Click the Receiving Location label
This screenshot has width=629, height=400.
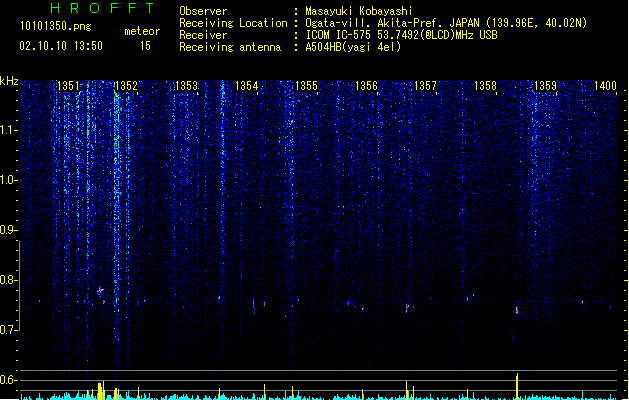click(x=233, y=23)
